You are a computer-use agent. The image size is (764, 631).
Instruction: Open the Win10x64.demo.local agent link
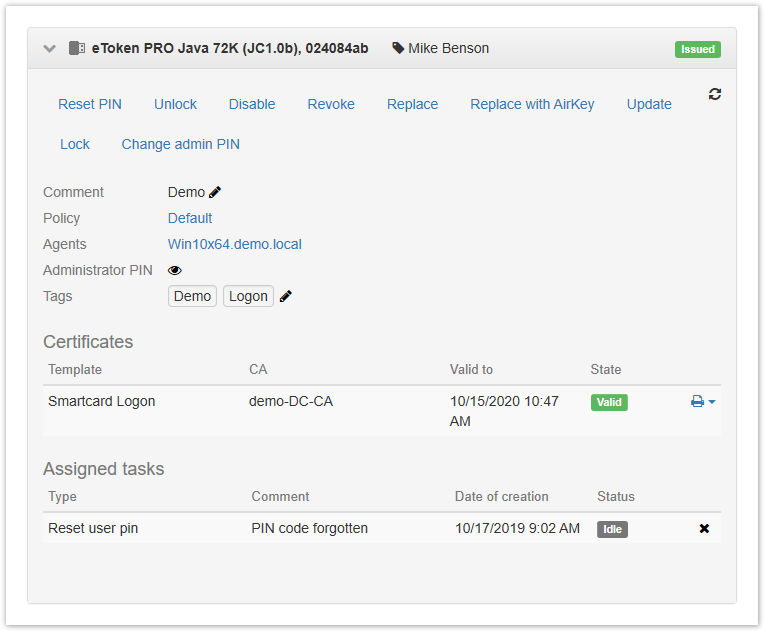pyautogui.click(x=235, y=244)
